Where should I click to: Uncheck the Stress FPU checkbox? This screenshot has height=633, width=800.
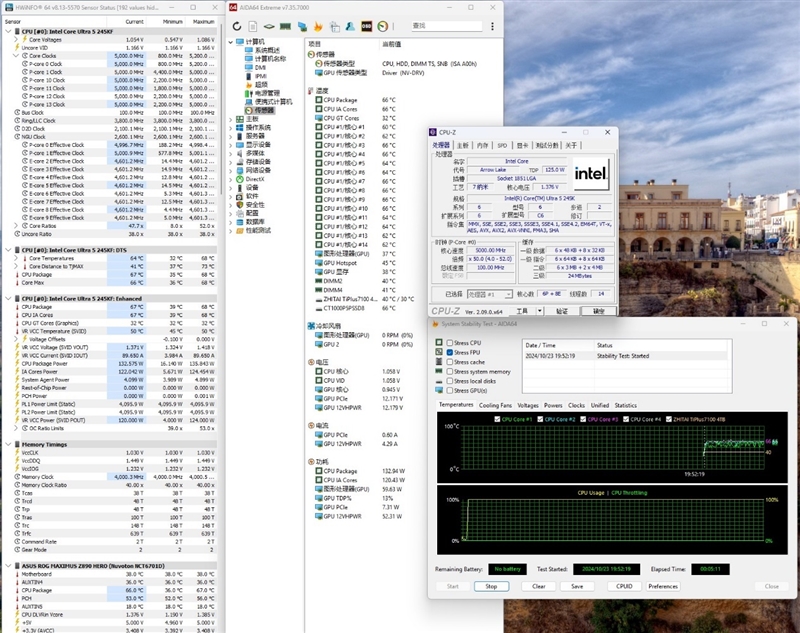449,352
